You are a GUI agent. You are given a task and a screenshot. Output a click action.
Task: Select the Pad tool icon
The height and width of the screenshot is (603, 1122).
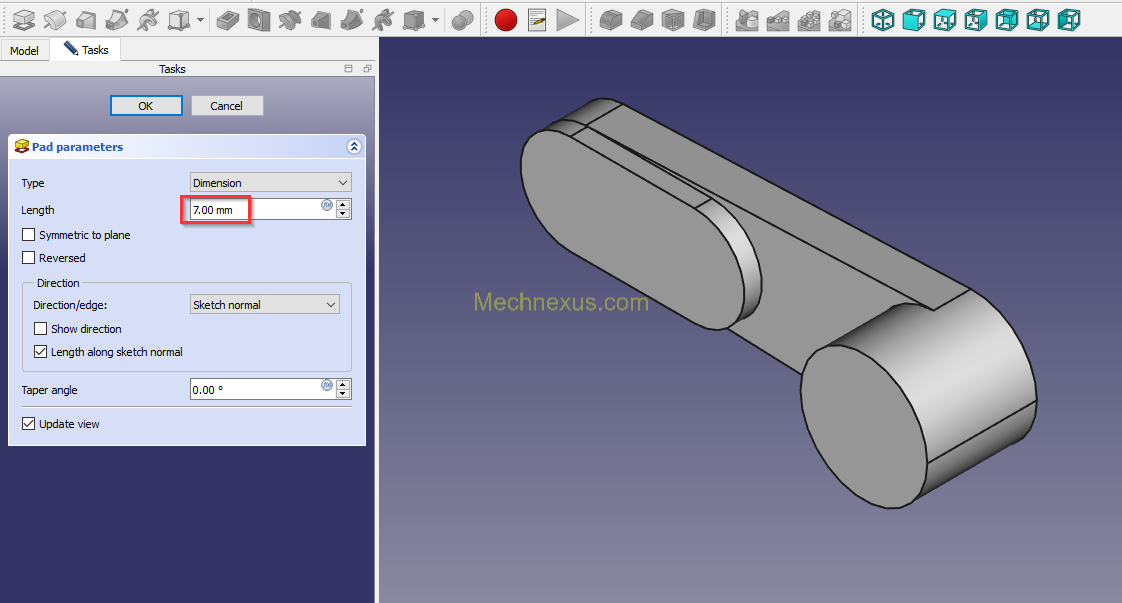[24, 20]
